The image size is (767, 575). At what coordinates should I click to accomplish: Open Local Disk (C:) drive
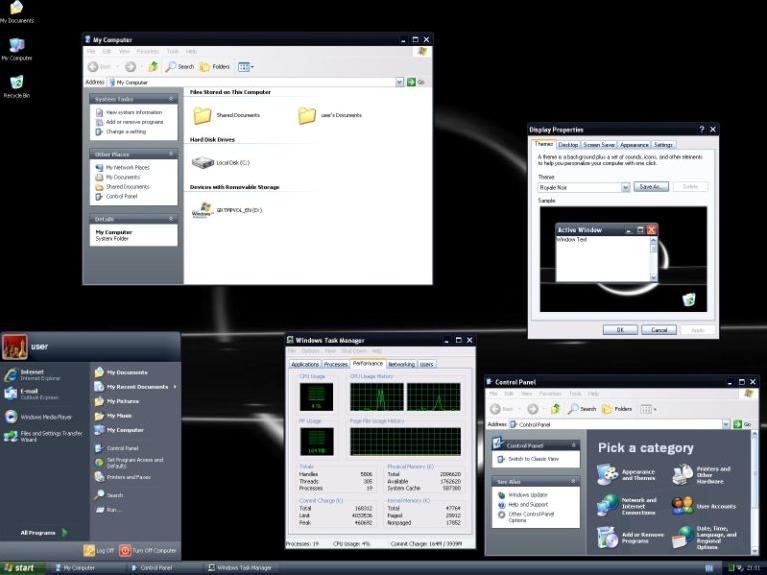(221, 162)
